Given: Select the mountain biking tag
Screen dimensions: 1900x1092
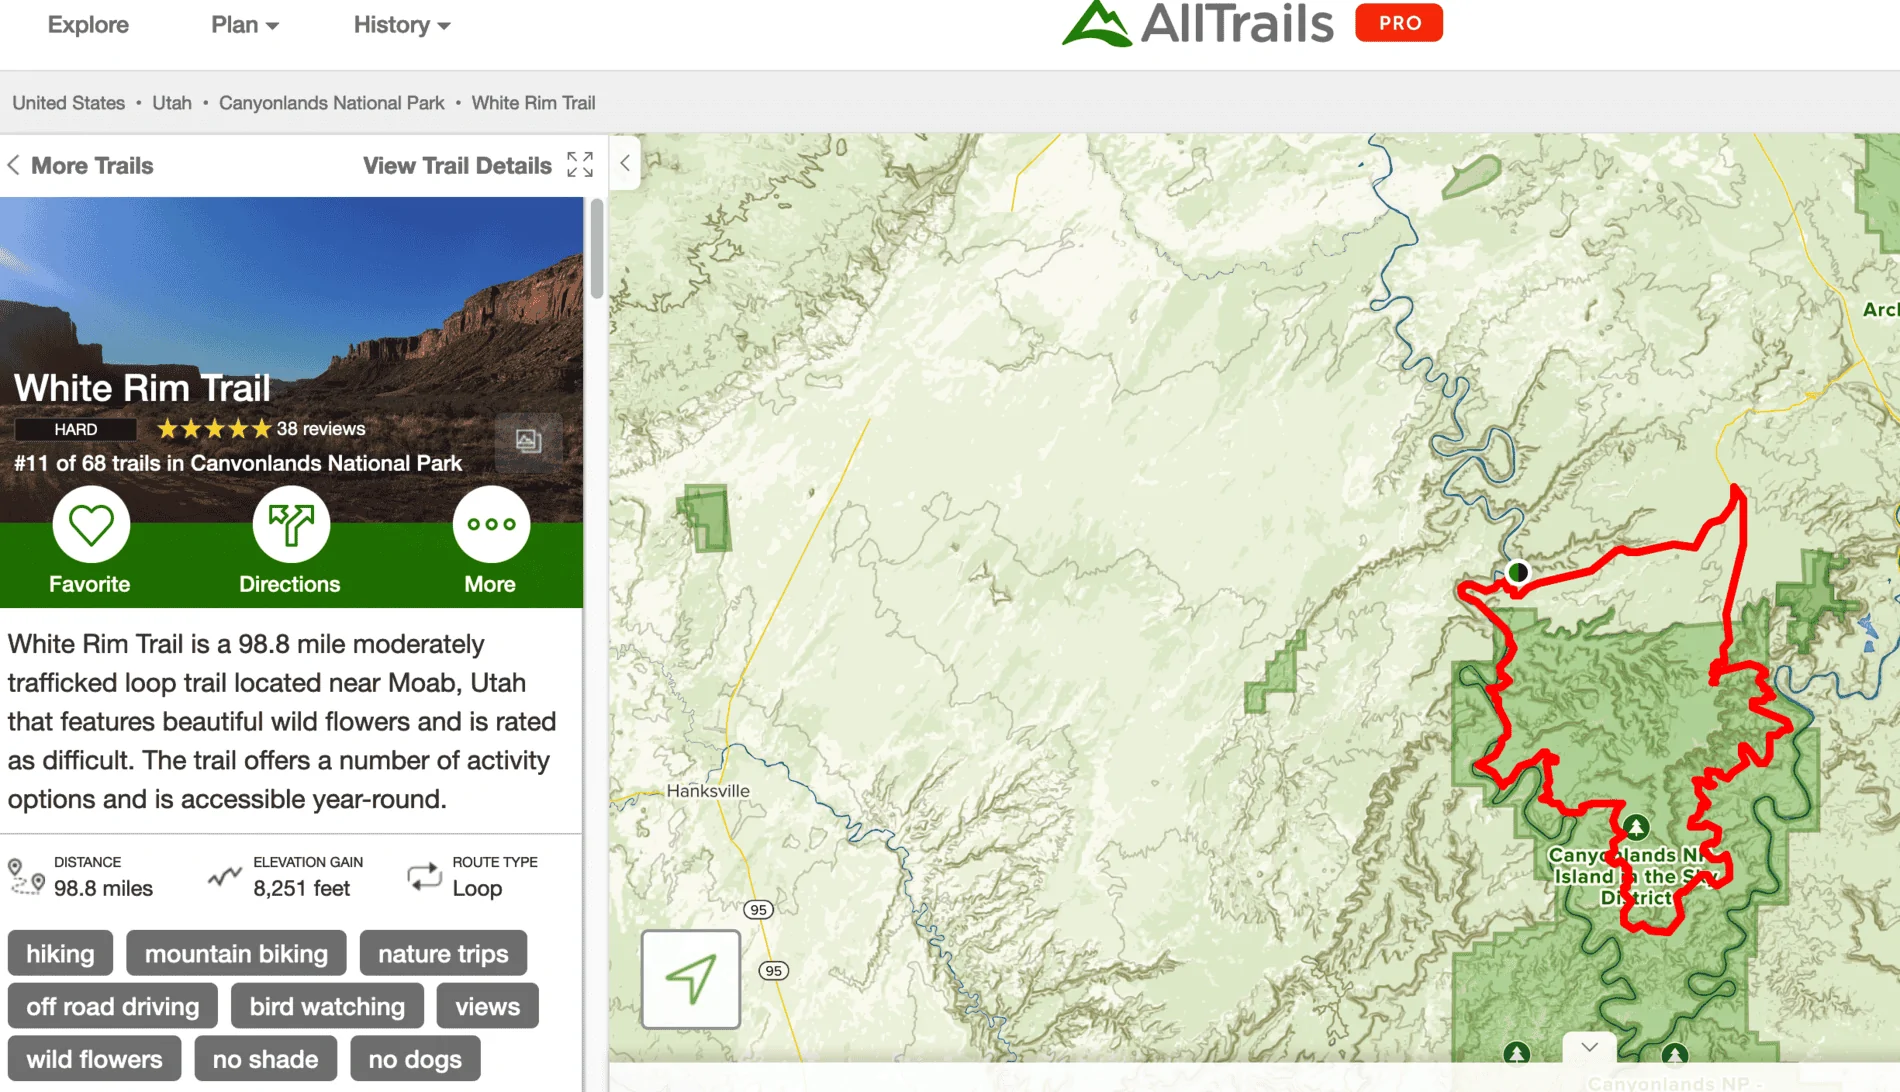Looking at the screenshot, I should [x=236, y=953].
